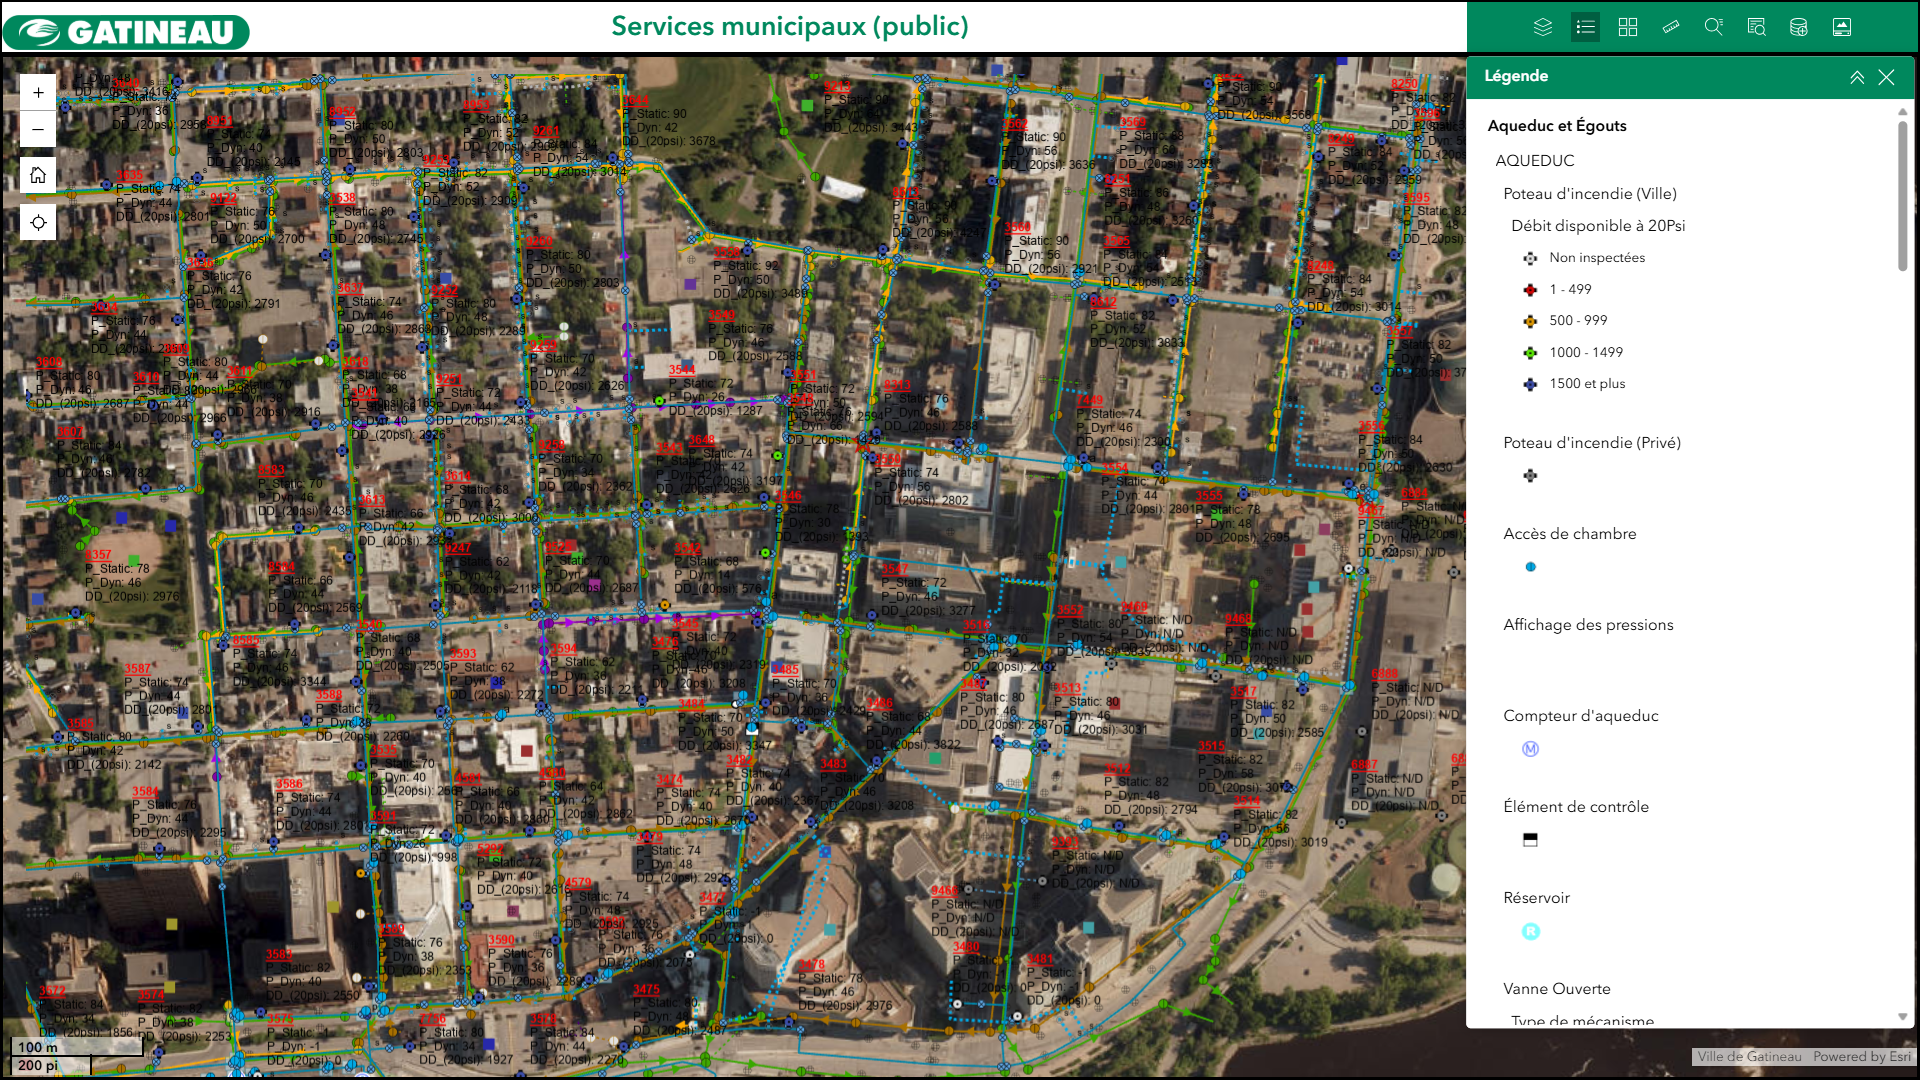Viewport: 1920px width, 1080px height.
Task: Locate my position on map
Action: point(38,222)
